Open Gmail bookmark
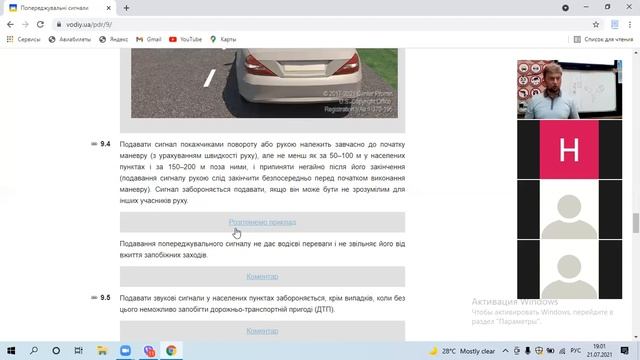This screenshot has height=360, width=640. (149, 39)
